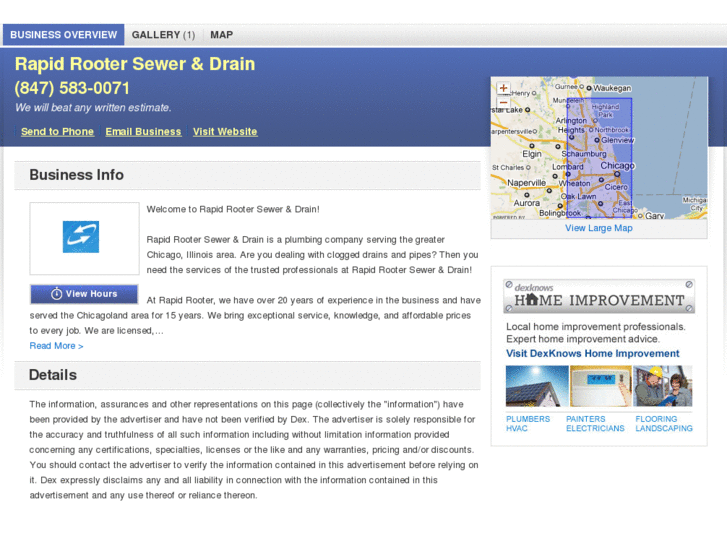Screen dimensions: 727x545
Task: Open the Gallery (1) tab
Action: (163, 35)
